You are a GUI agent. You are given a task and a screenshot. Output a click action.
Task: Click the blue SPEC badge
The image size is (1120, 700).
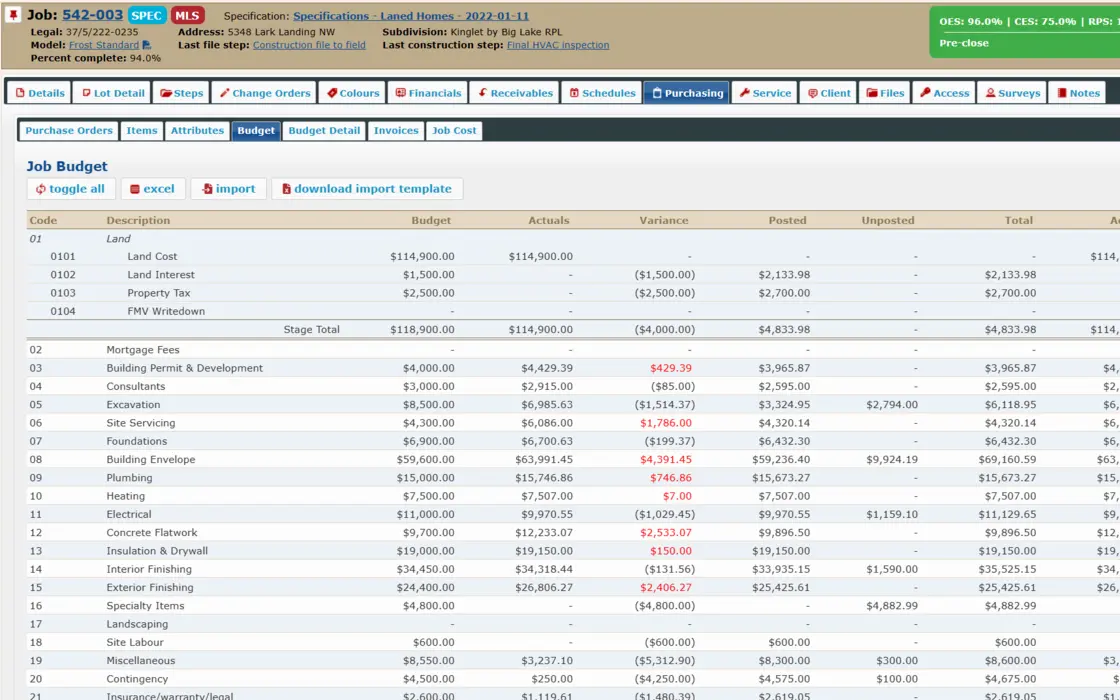[x=146, y=15]
